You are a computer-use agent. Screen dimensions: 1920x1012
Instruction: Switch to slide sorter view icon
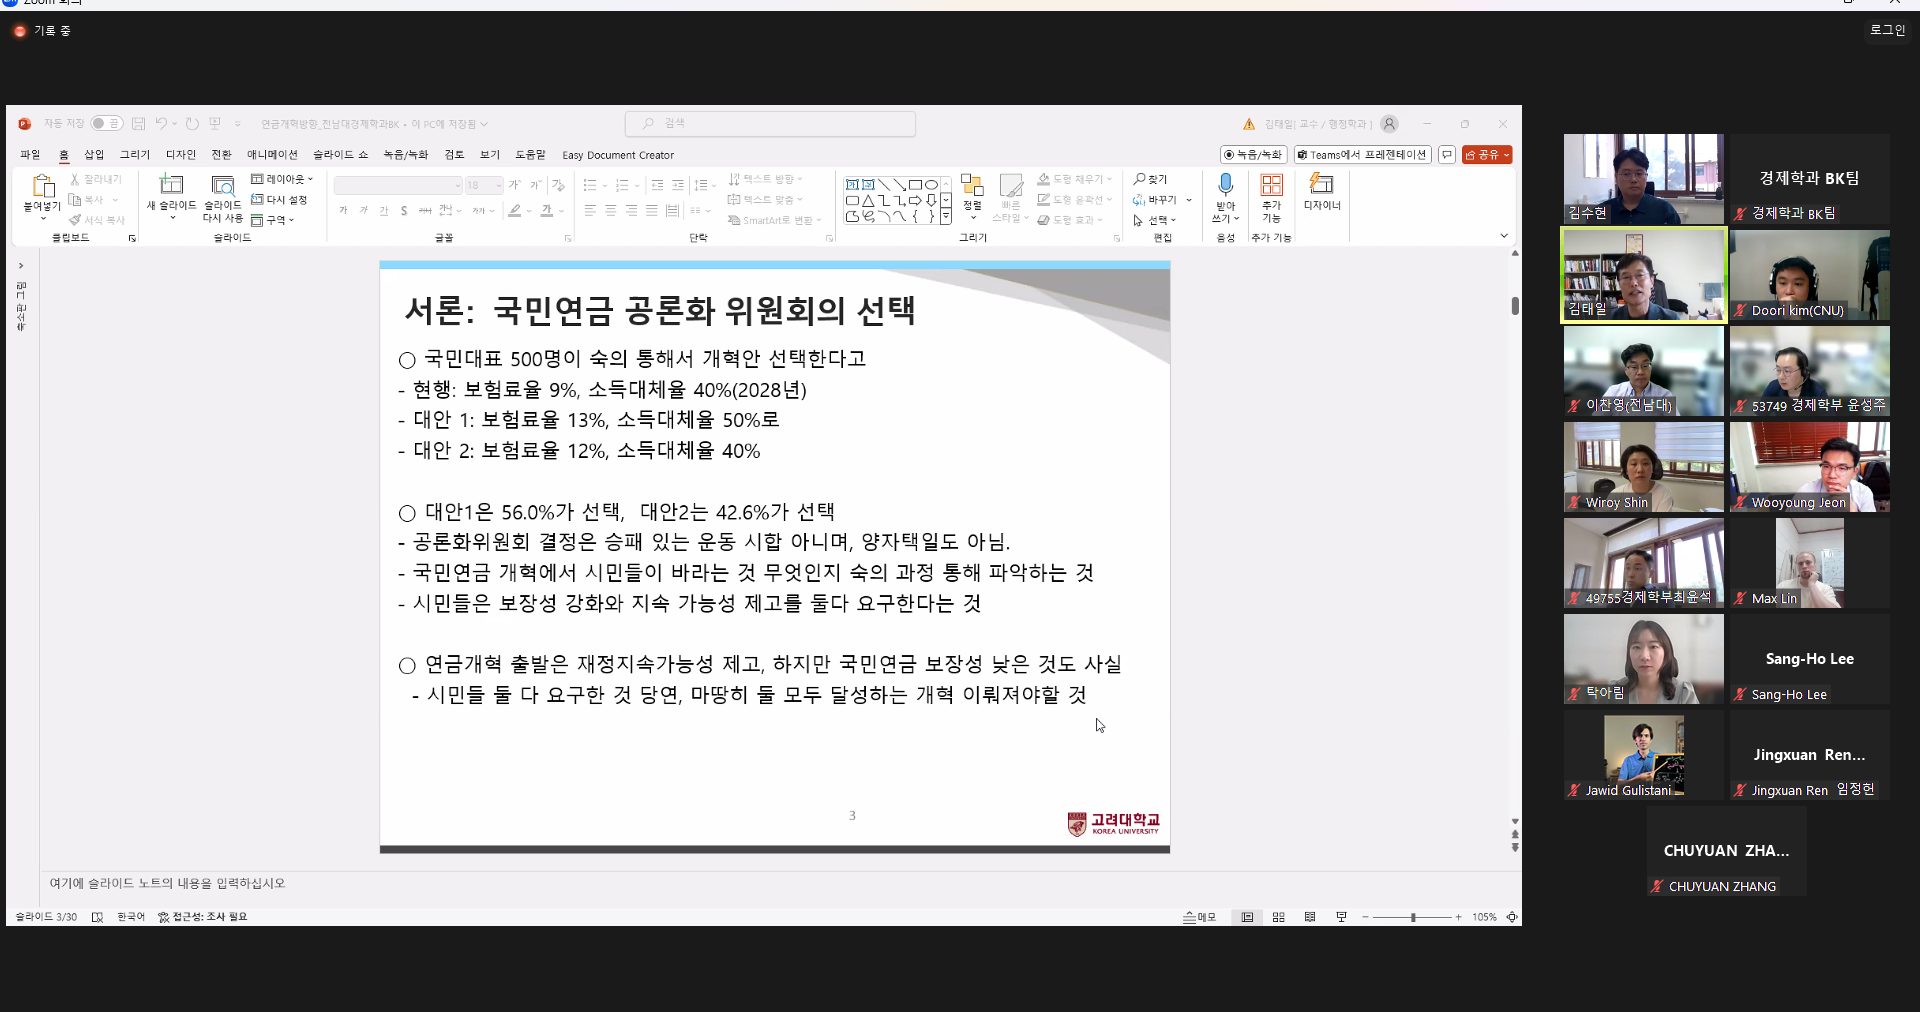[1278, 917]
